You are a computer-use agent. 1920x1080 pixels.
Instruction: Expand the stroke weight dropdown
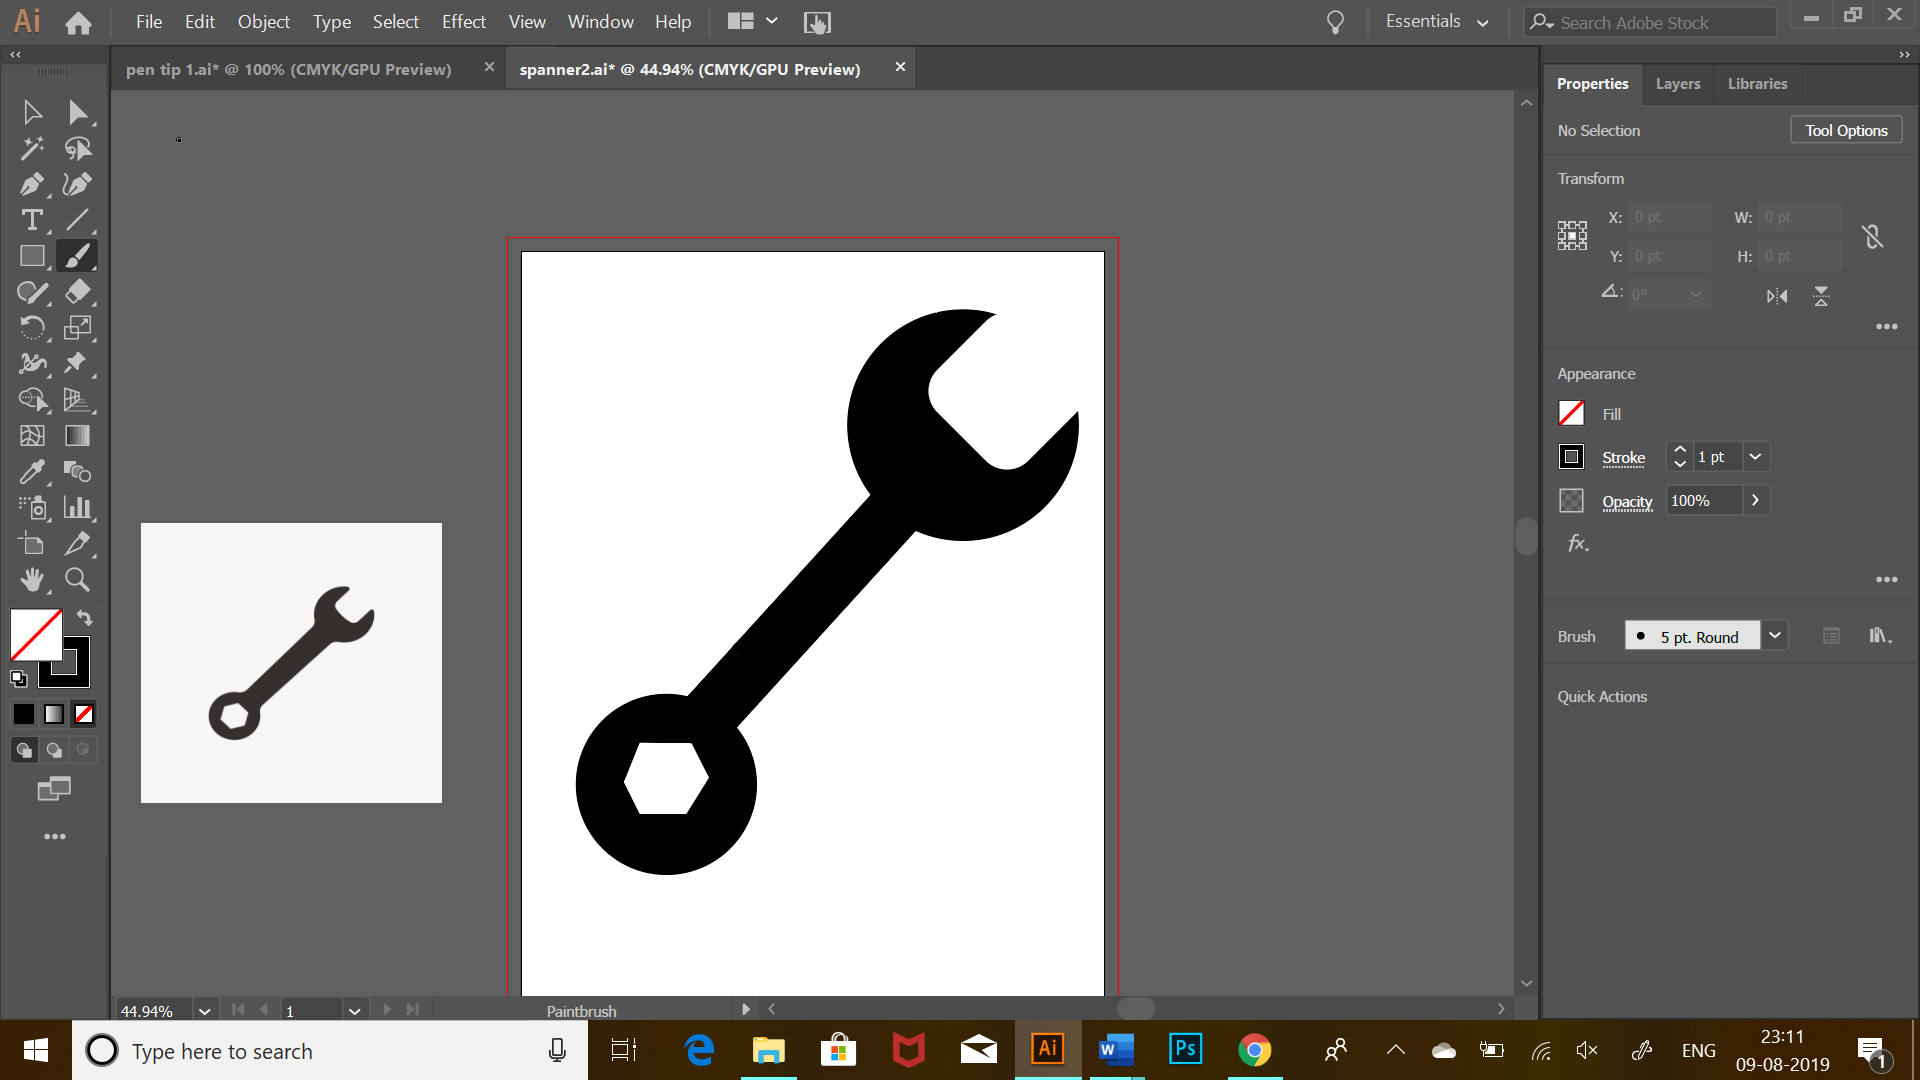[1755, 457]
